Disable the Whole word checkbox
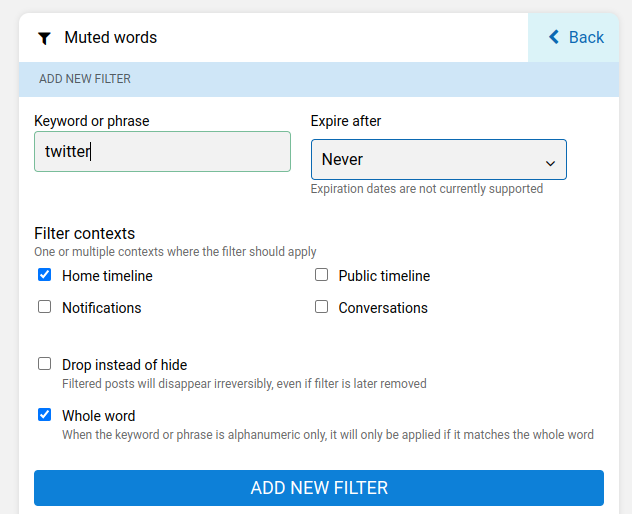Screen dimensions: 632x514 coord(45,414)
